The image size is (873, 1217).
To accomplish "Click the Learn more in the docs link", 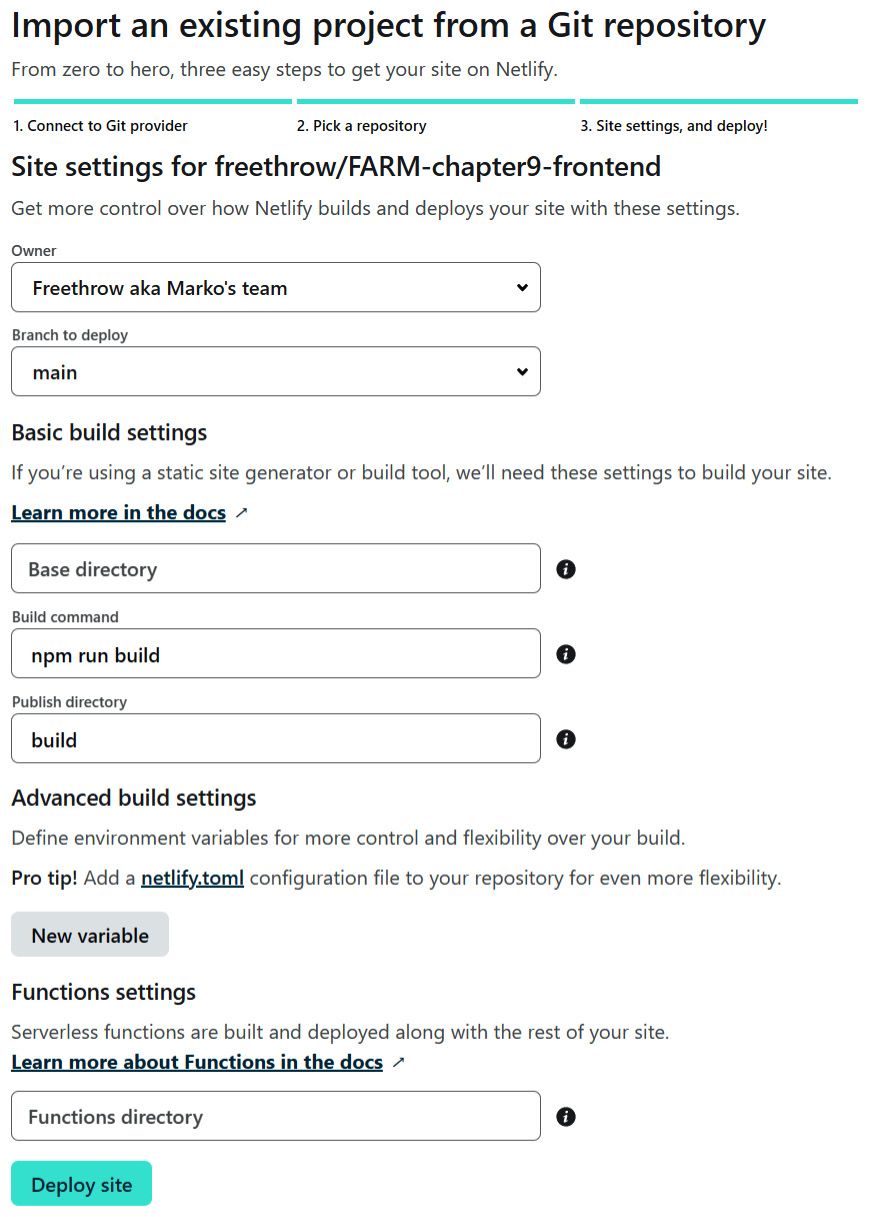I will click(118, 511).
